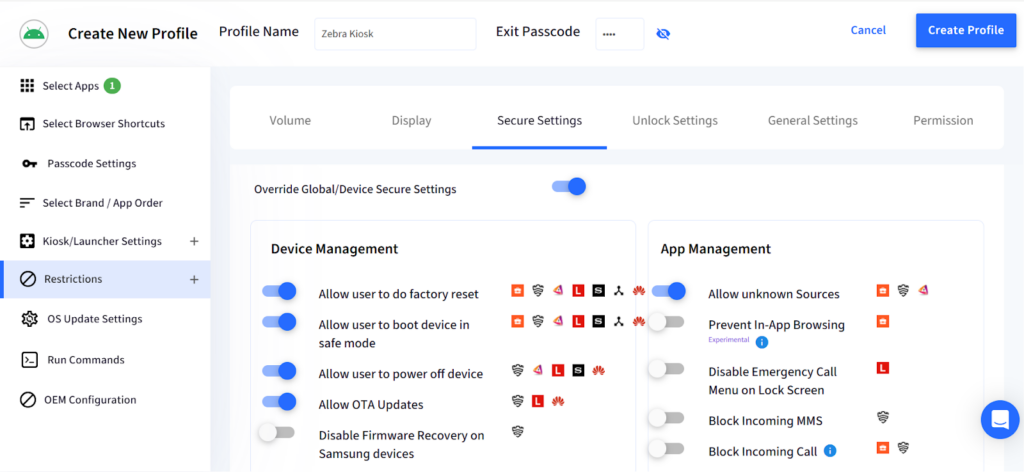The height and width of the screenshot is (472, 1024).
Task: Click black S icon in safe mode row
Action: [598, 321]
